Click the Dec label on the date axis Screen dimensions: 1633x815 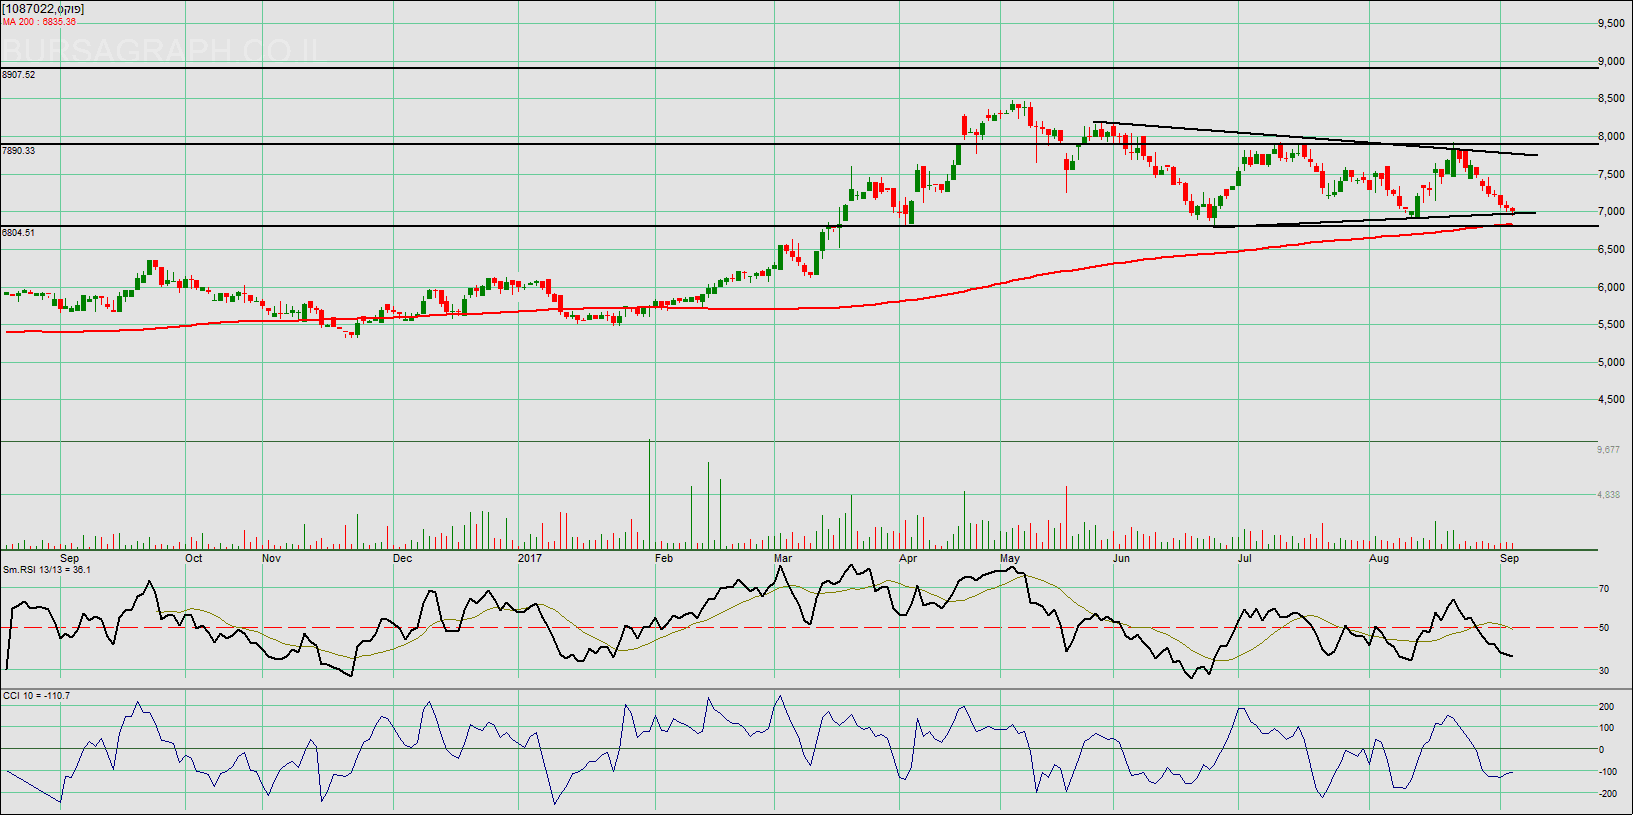[x=402, y=558]
